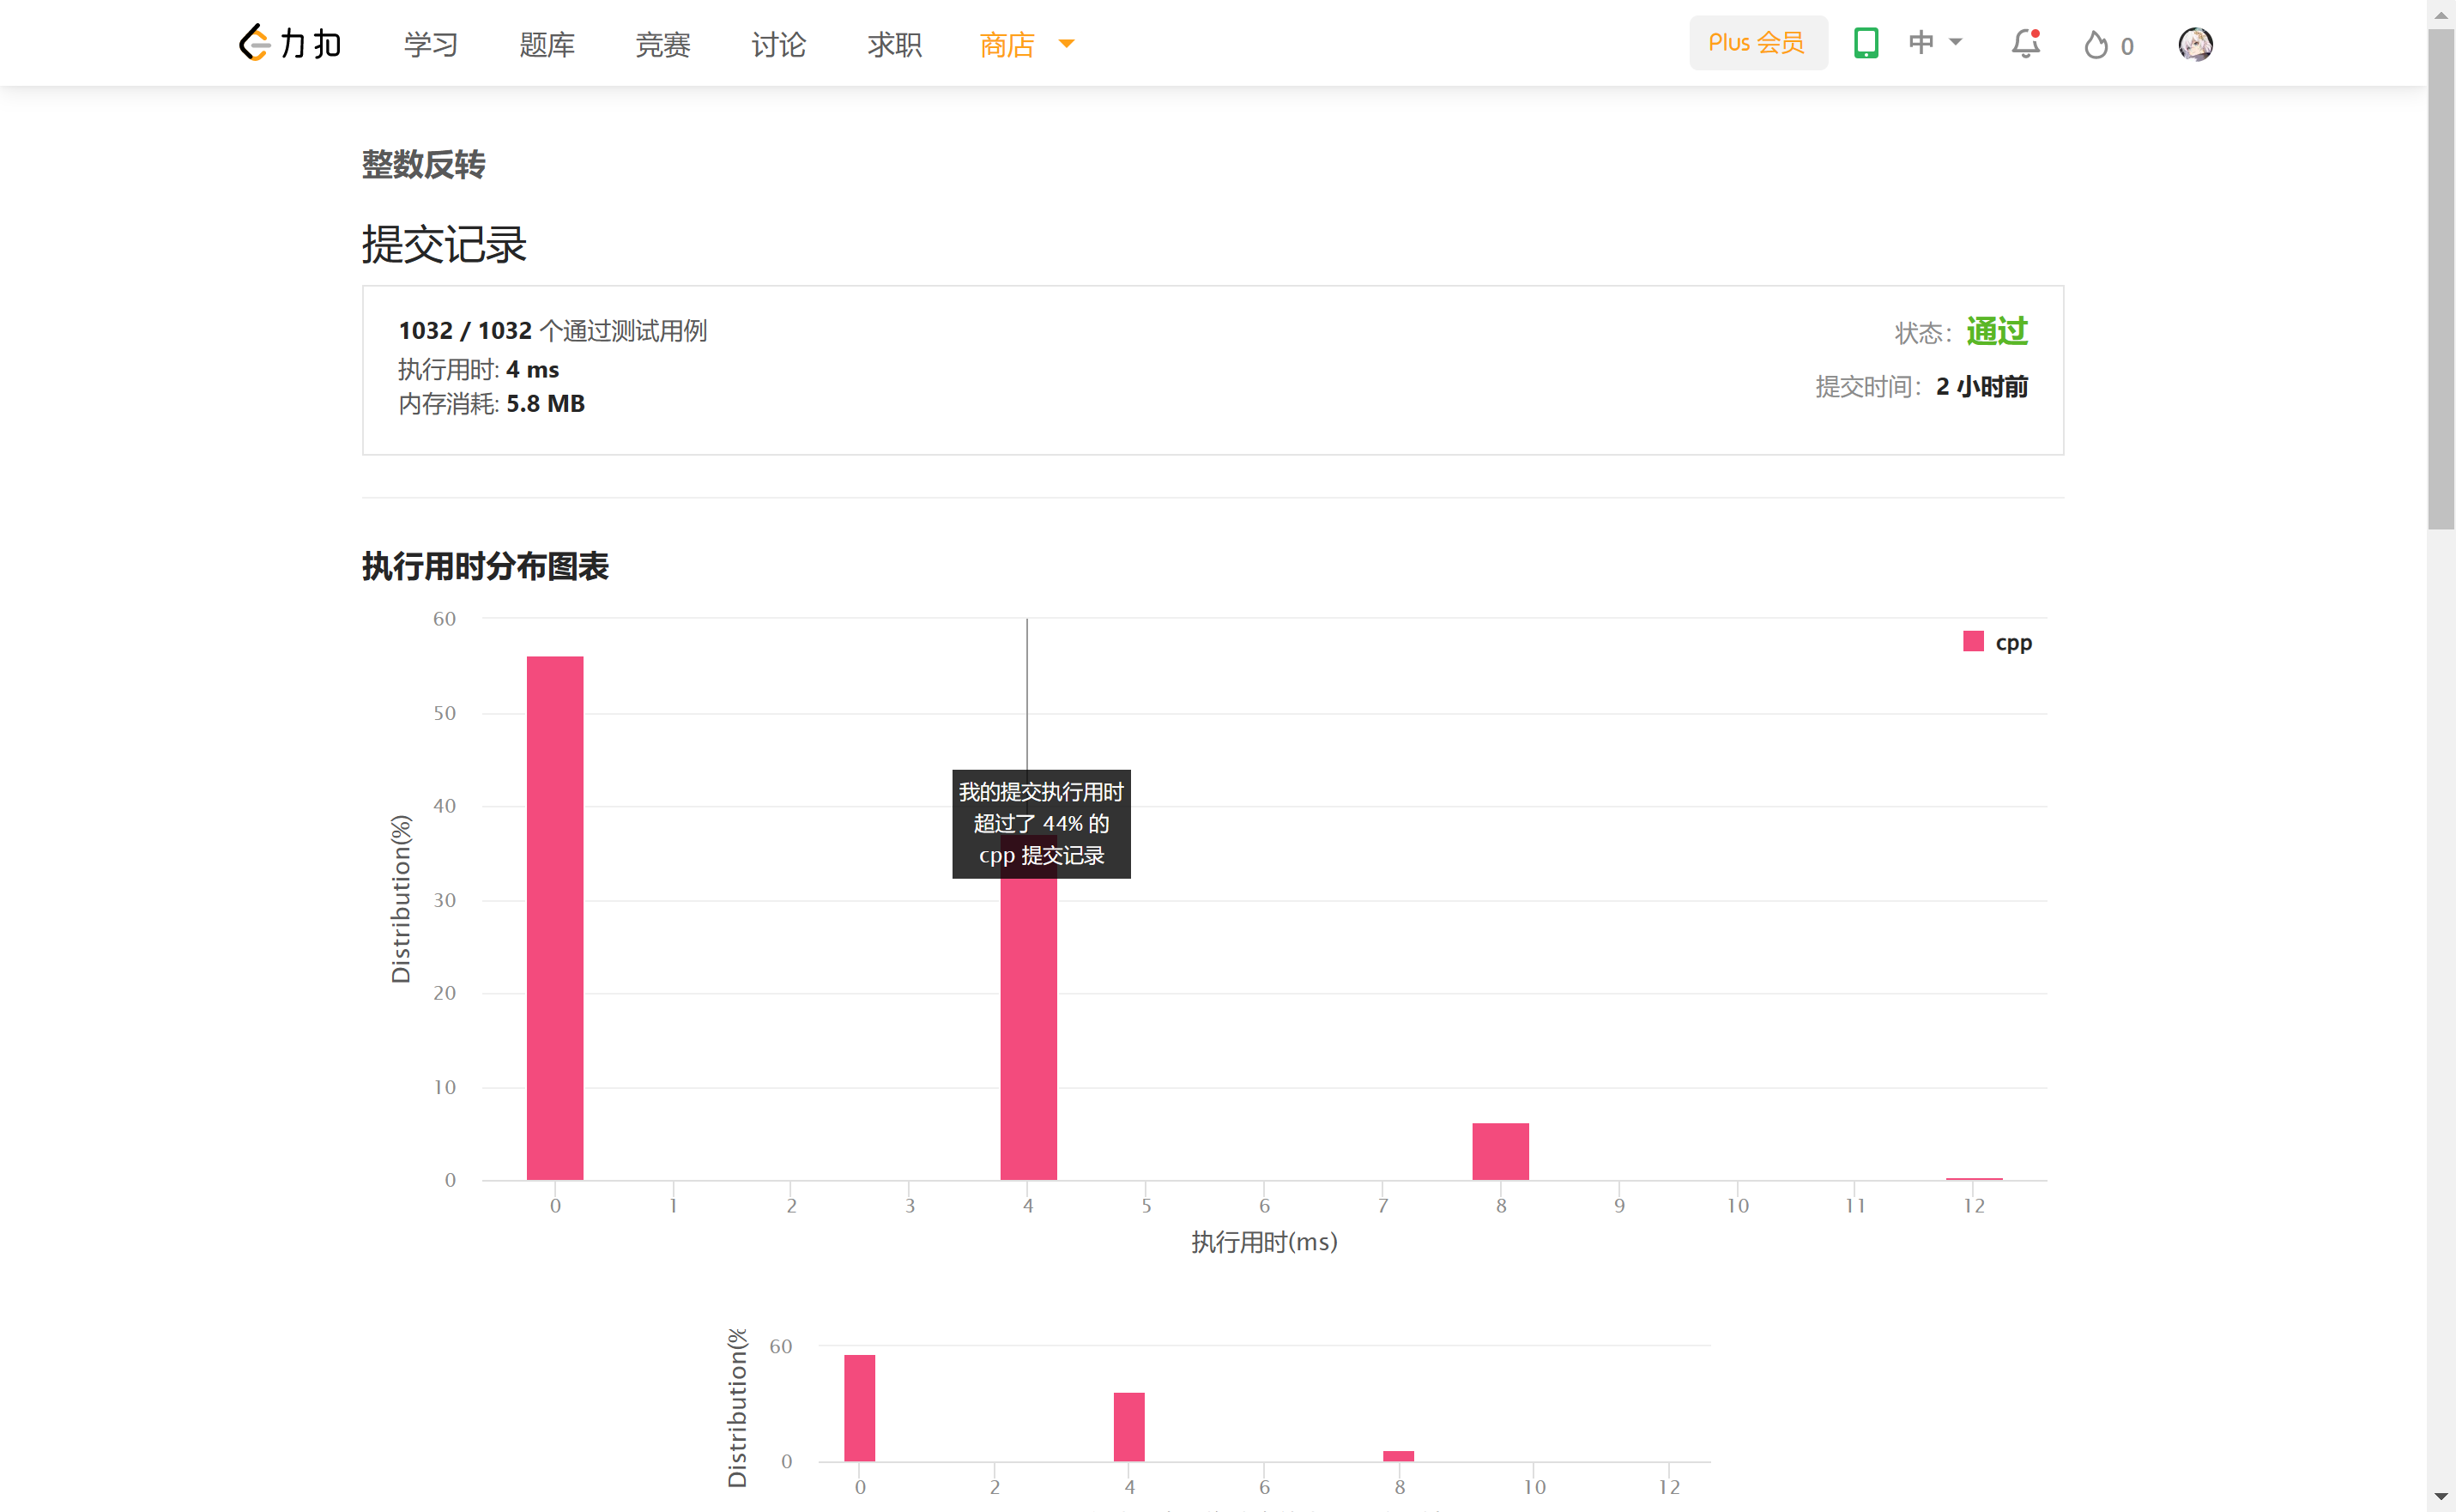Viewport: 2456px width, 1512px height.
Task: Click the Plus 会员 button
Action: point(1757,43)
